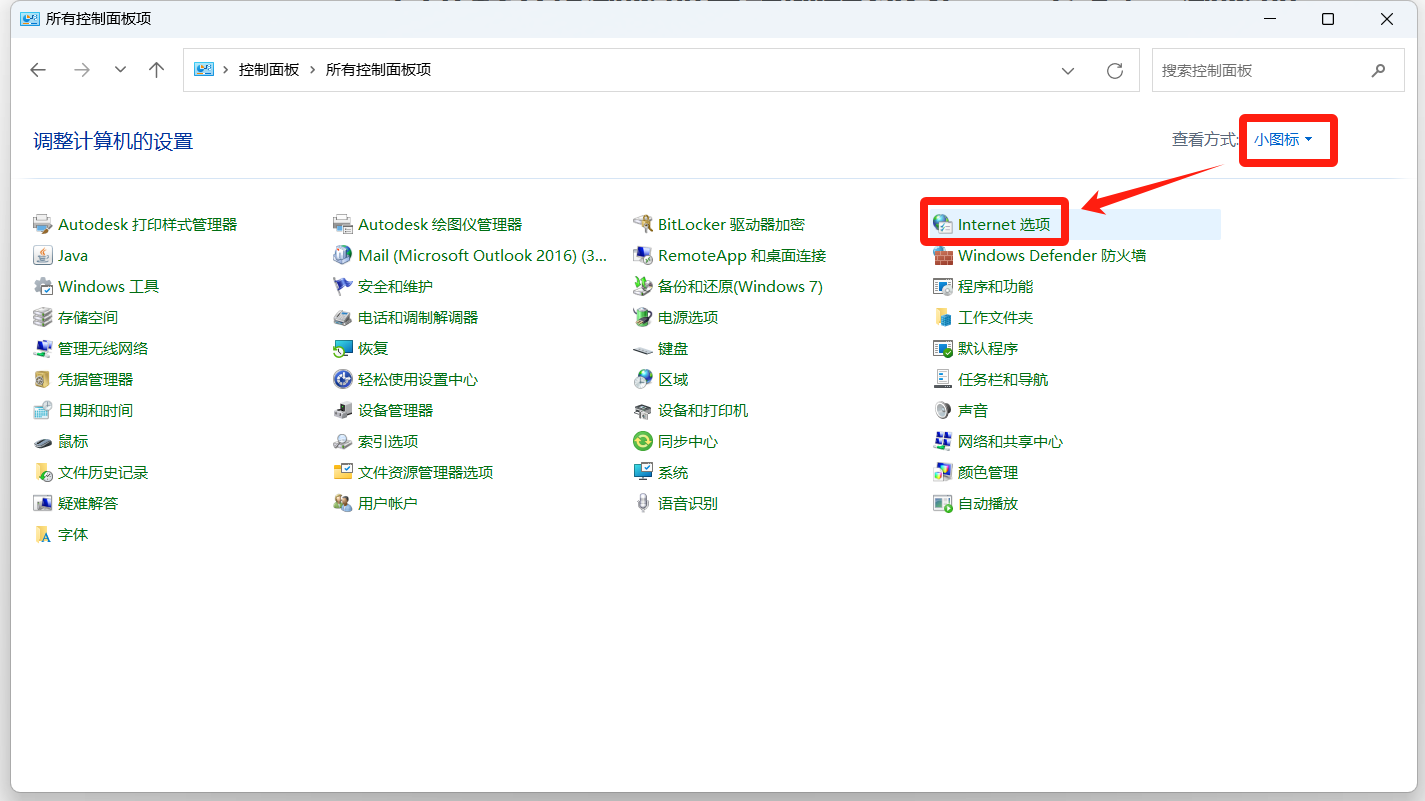Click 所有控制面板项 breadcrumb segment
Viewport: 1425px width, 801px height.
[378, 70]
